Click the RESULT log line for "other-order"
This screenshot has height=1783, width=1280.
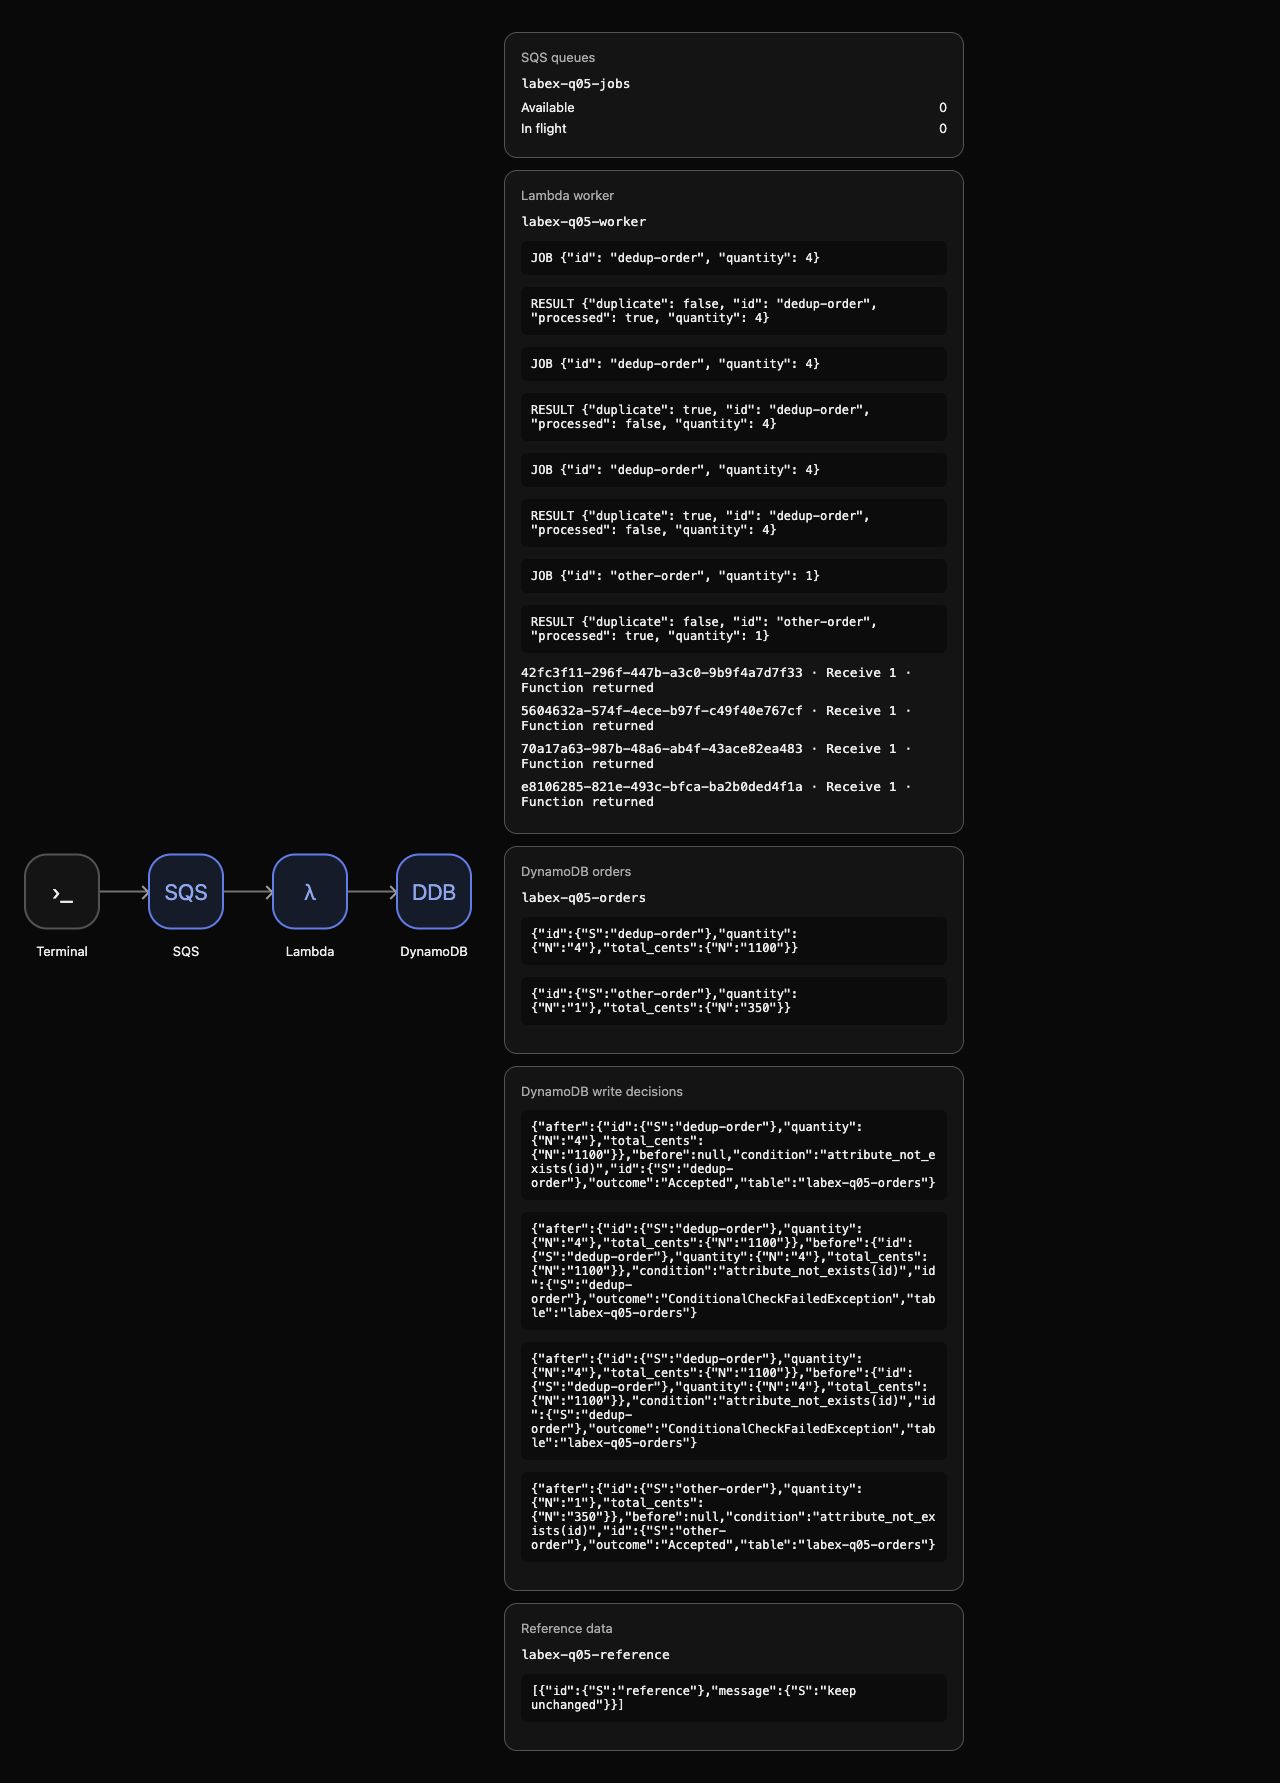[734, 629]
